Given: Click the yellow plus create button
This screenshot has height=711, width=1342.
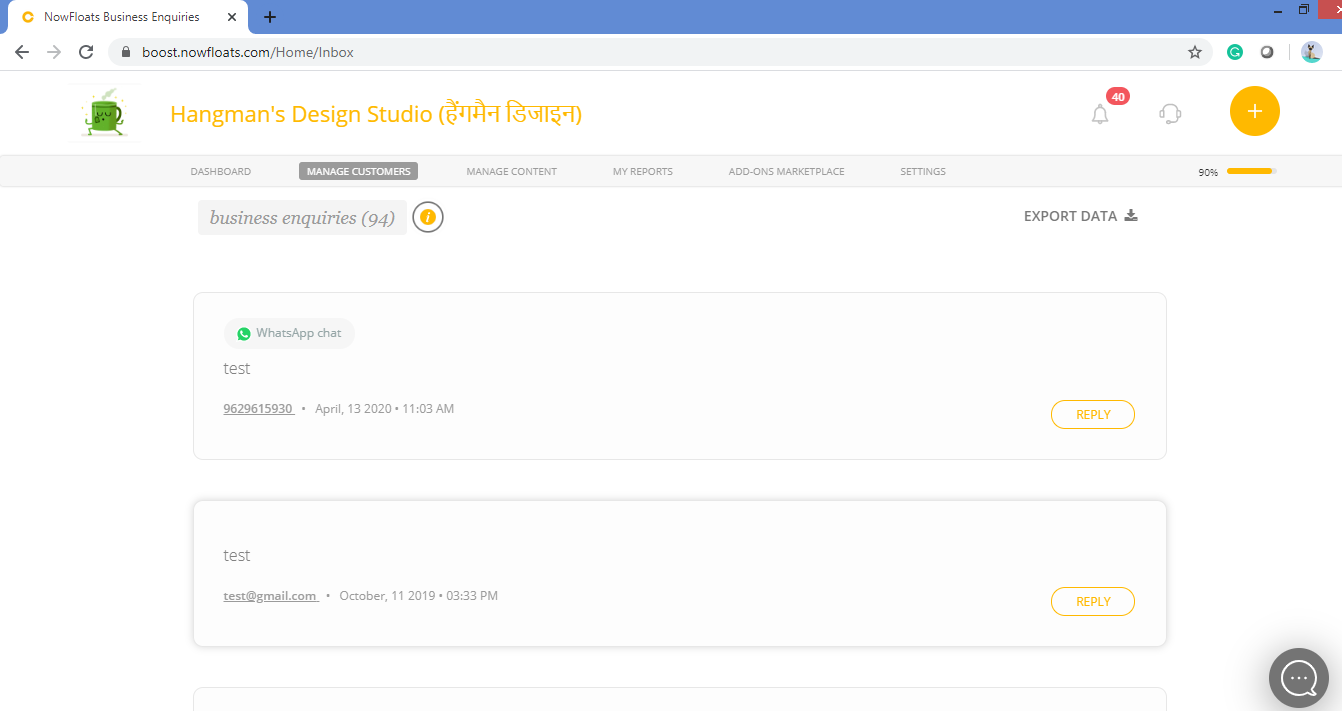Looking at the screenshot, I should point(1255,111).
